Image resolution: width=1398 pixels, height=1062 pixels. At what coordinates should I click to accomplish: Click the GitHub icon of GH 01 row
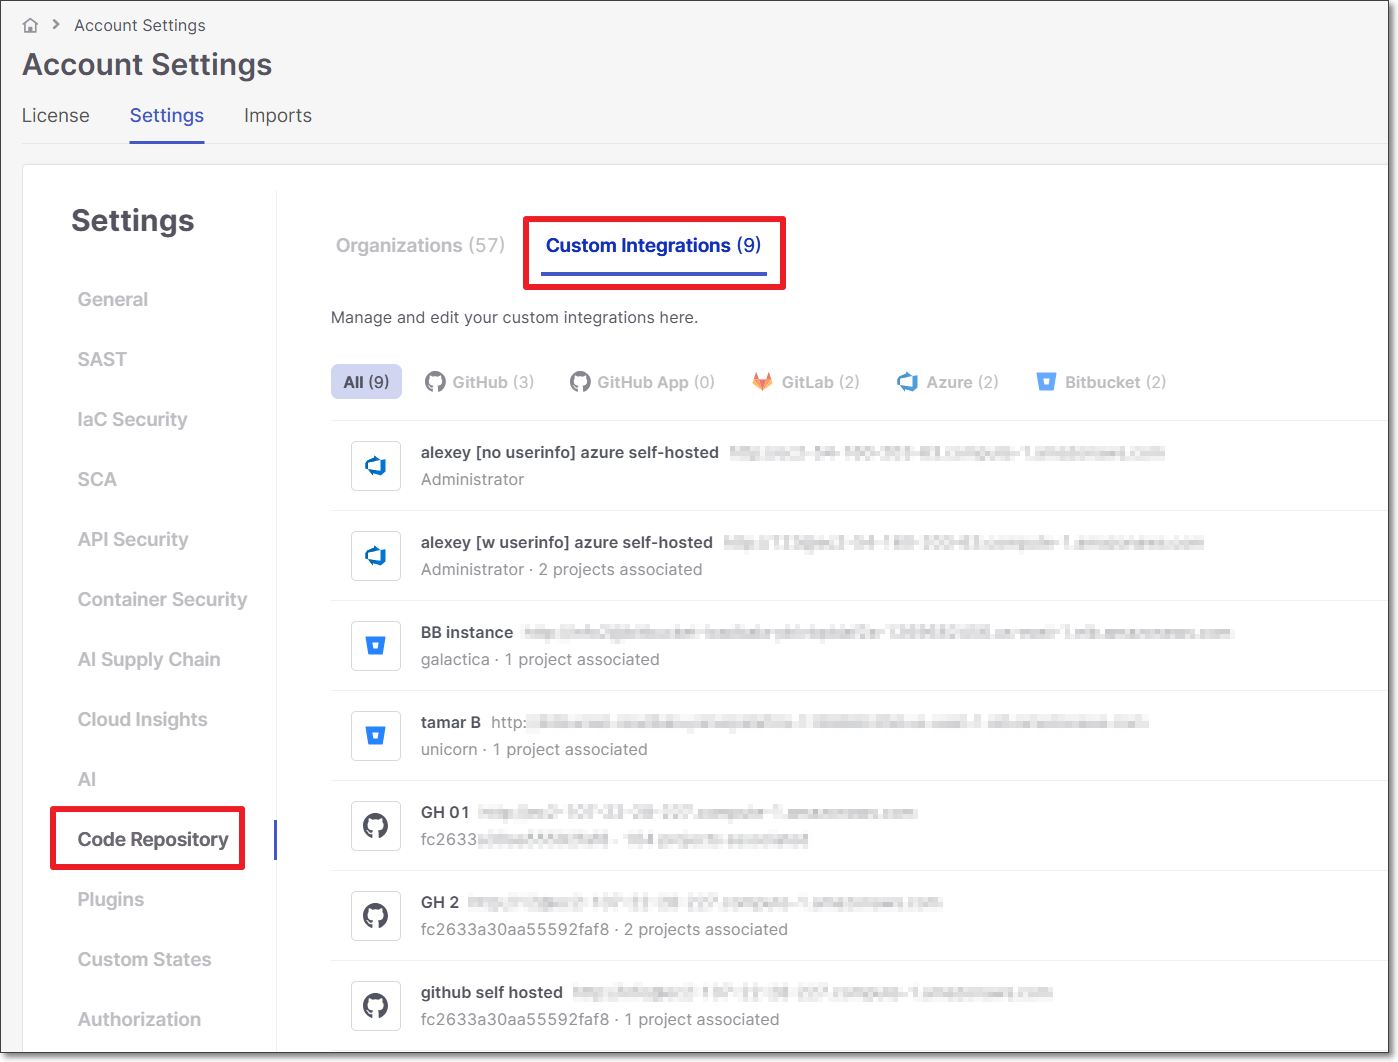click(x=376, y=826)
